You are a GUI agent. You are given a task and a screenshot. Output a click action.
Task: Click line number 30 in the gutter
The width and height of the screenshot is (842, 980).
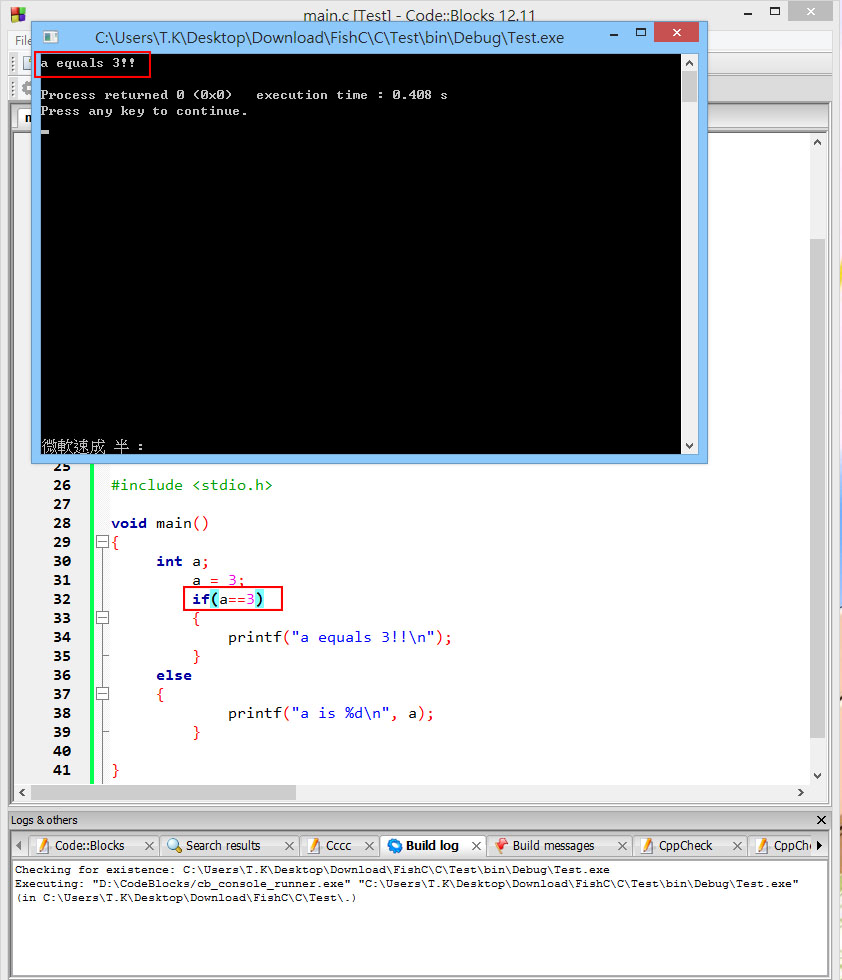click(x=62, y=561)
